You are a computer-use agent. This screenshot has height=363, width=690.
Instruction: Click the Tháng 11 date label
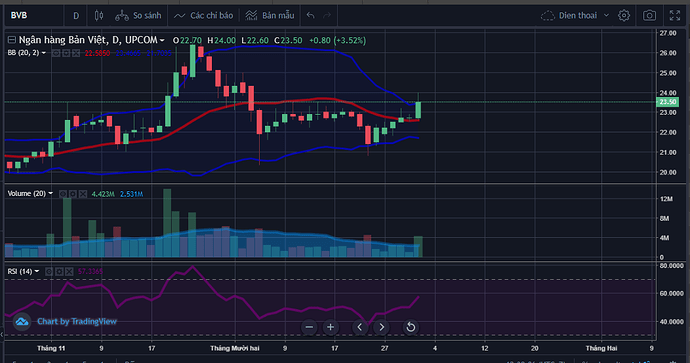tap(51, 348)
